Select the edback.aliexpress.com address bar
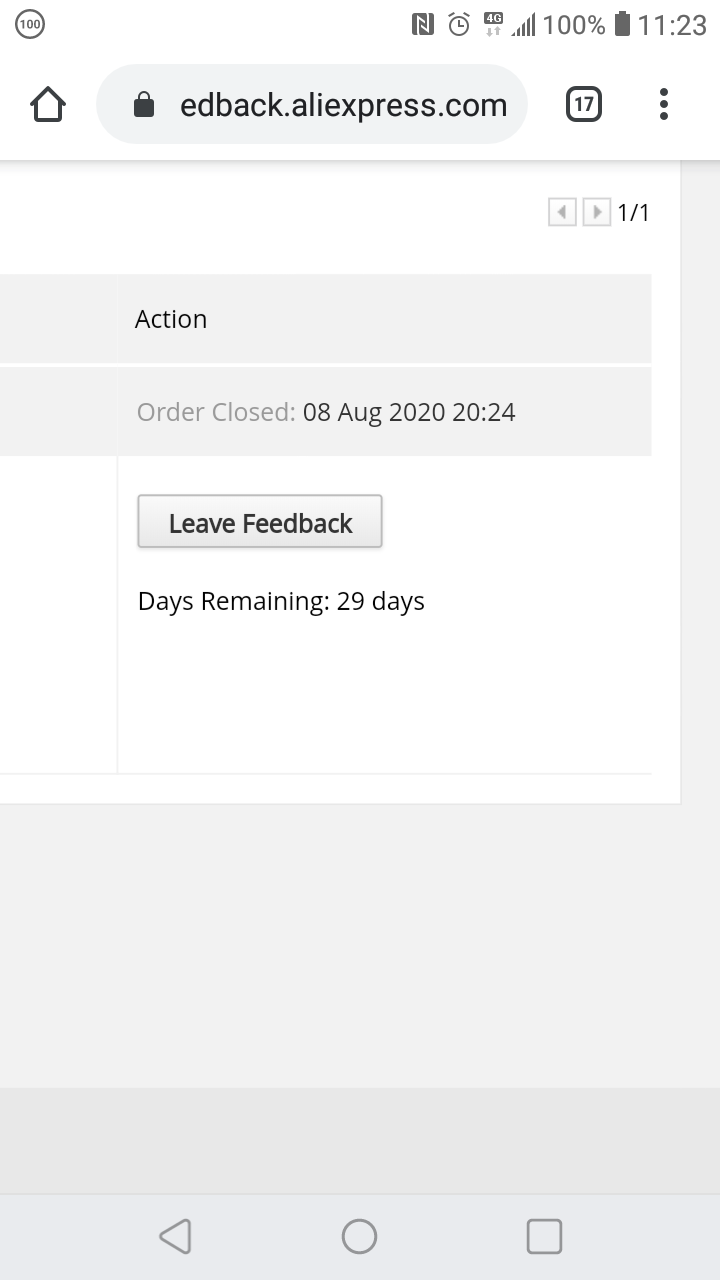This screenshot has width=720, height=1280. click(312, 104)
